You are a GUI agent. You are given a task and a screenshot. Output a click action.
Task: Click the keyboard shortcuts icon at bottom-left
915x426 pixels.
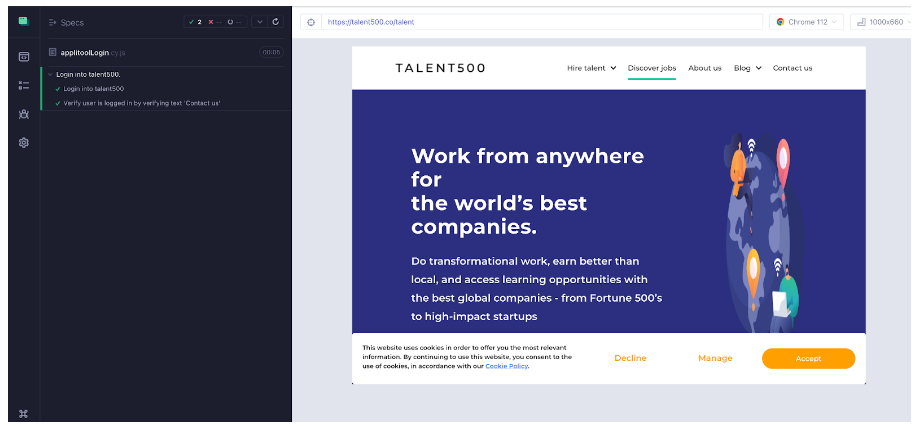click(x=23, y=413)
